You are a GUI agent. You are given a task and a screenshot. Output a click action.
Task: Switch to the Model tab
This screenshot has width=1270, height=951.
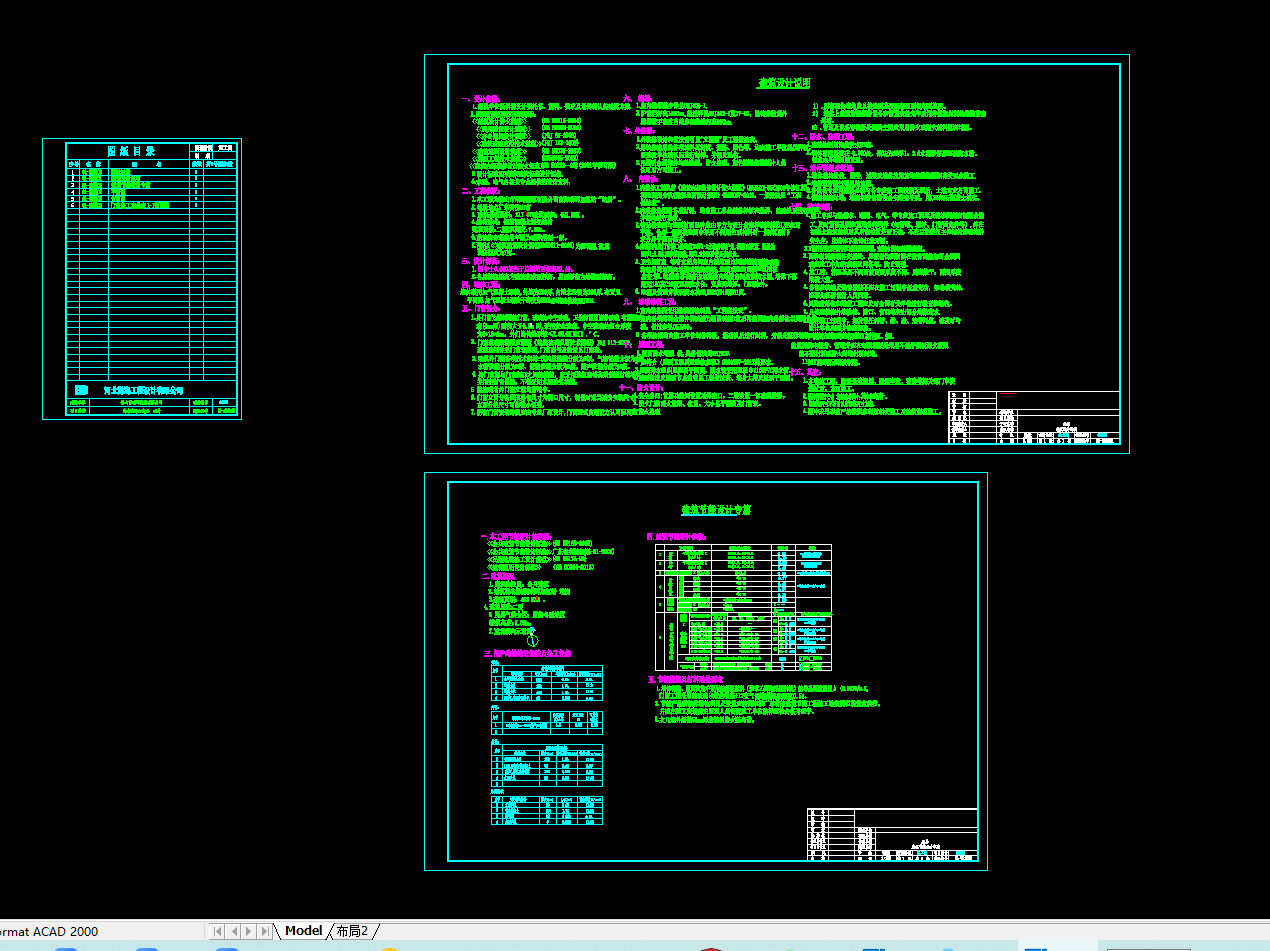(303, 931)
